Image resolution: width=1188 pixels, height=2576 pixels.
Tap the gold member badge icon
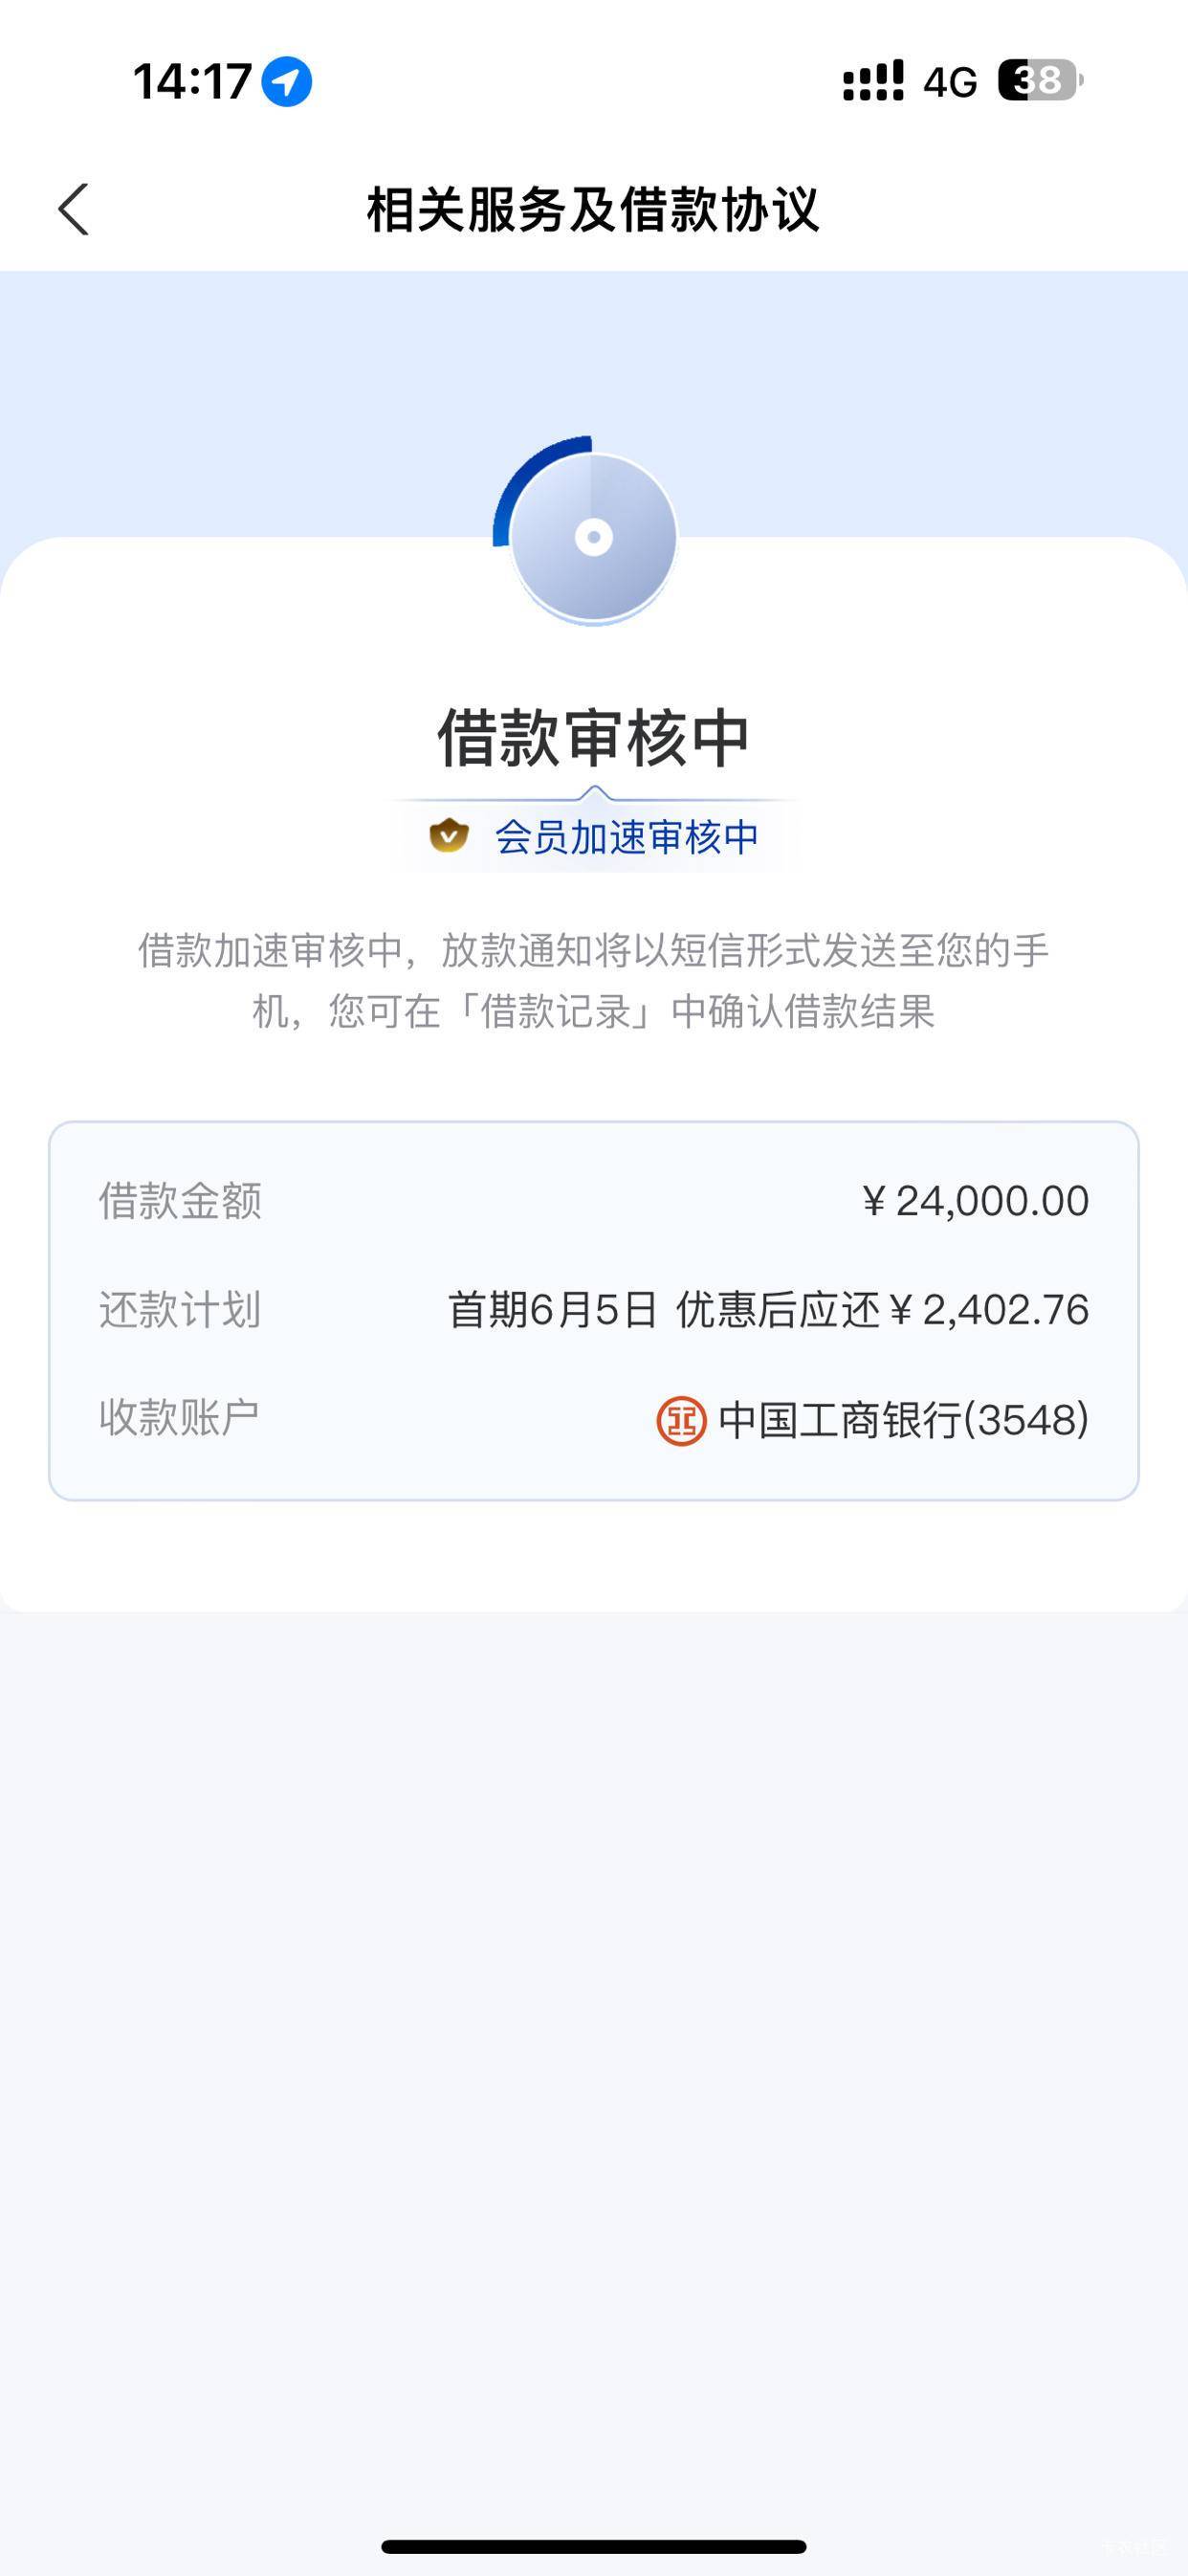[449, 835]
